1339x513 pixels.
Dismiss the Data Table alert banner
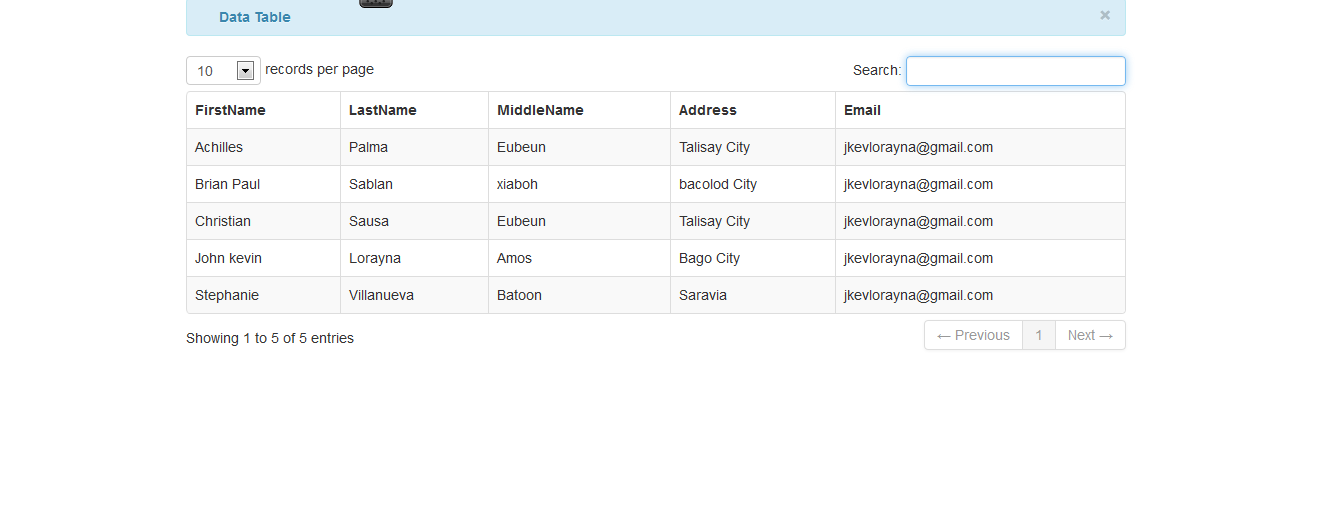click(1105, 15)
